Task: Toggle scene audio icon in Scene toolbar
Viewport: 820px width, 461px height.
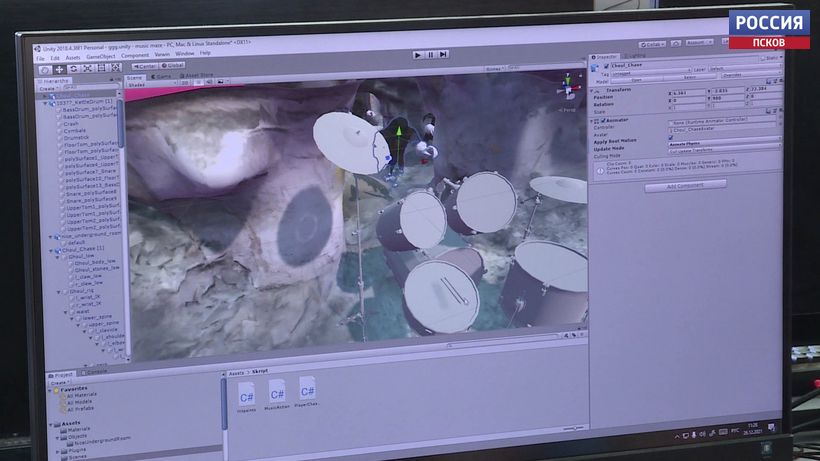Action: (208, 82)
